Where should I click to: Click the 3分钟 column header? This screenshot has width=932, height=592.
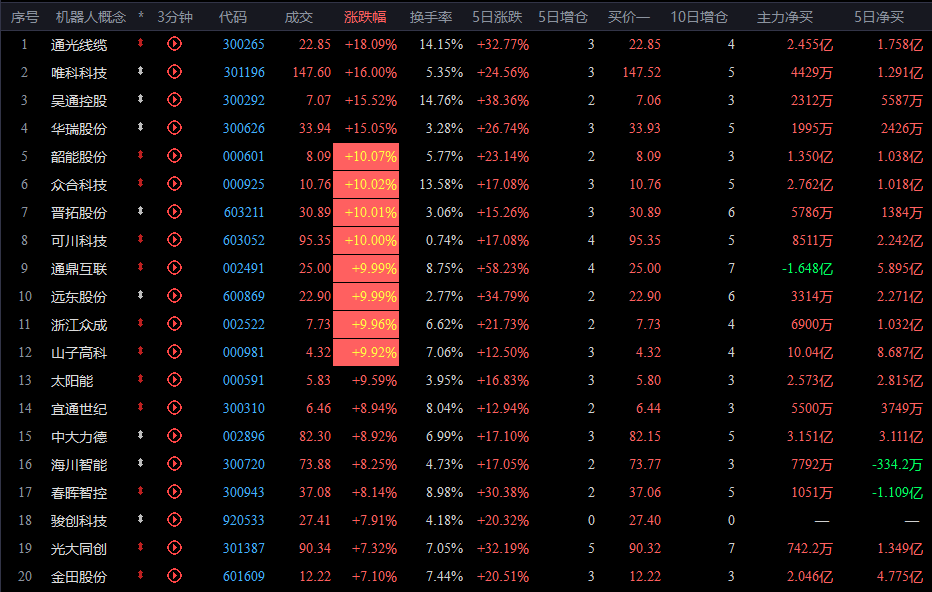[x=175, y=17]
